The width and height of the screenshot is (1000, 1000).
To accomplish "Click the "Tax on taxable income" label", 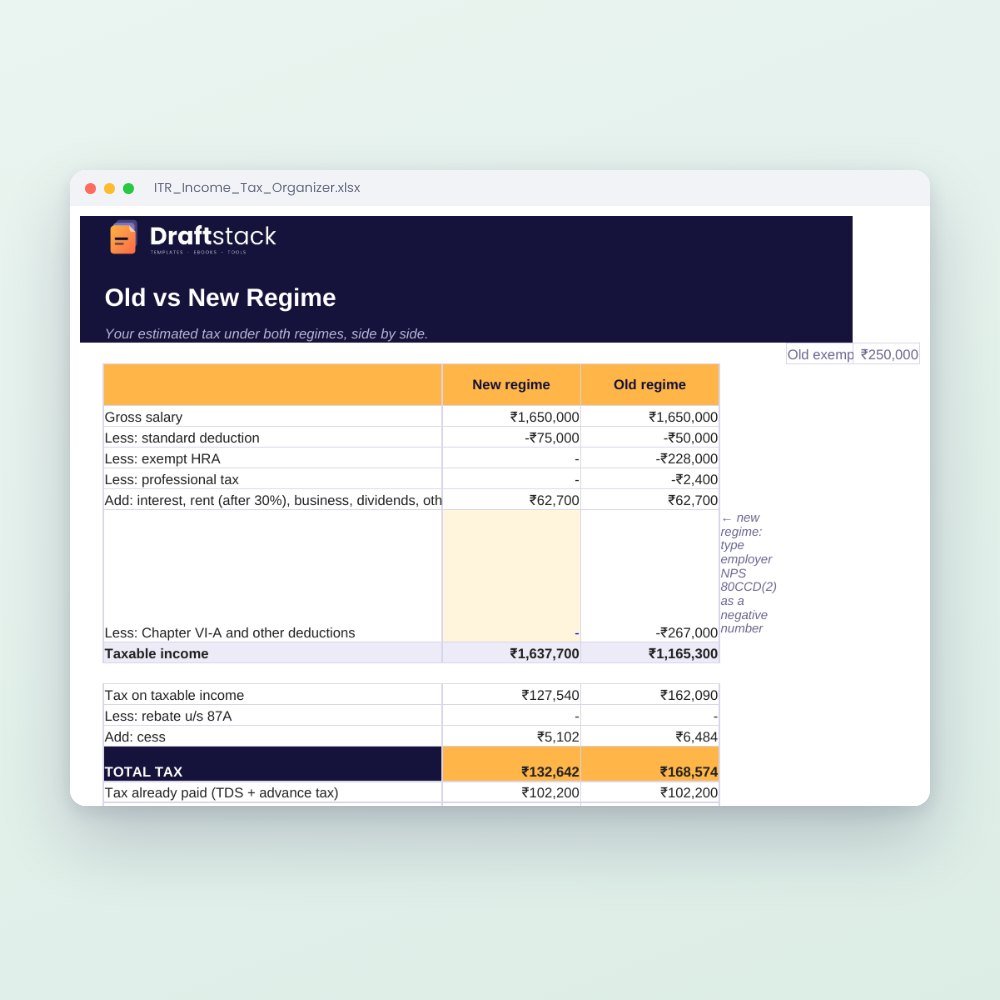I will point(174,695).
